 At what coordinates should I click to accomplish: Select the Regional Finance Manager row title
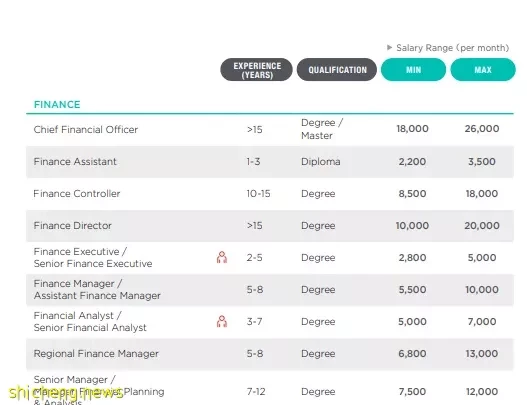(96, 354)
